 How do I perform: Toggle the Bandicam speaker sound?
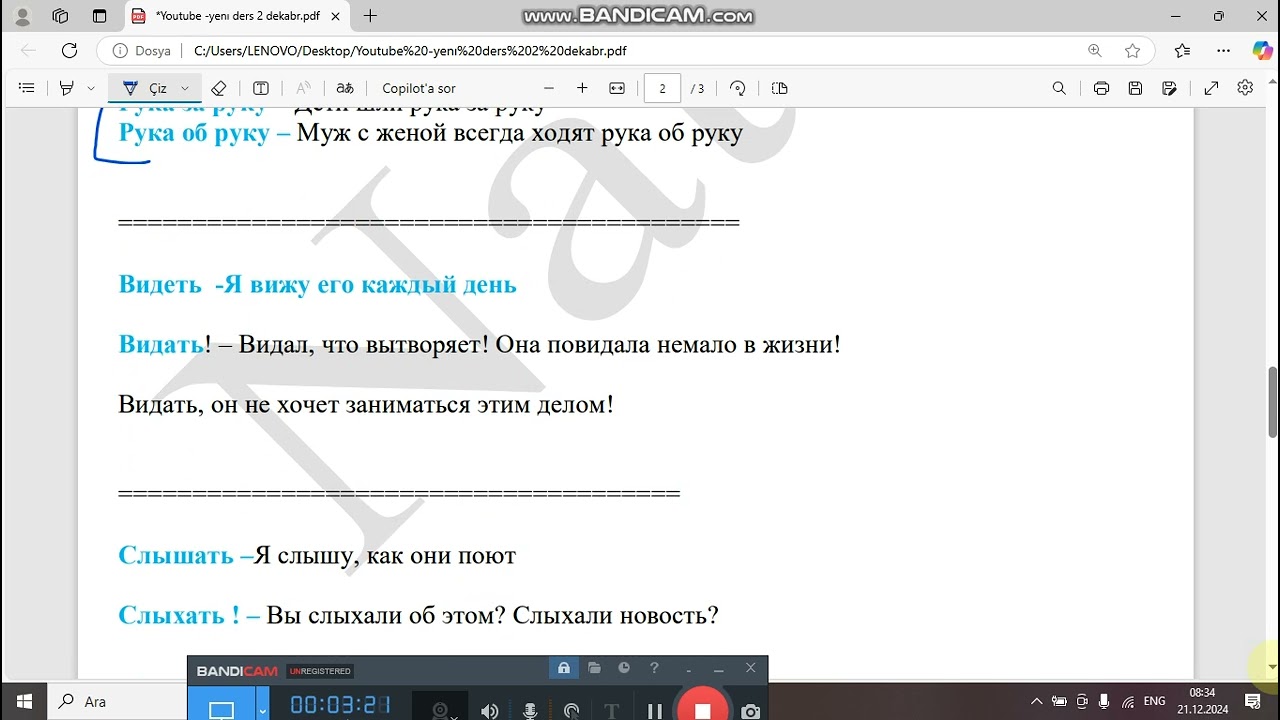(x=489, y=711)
